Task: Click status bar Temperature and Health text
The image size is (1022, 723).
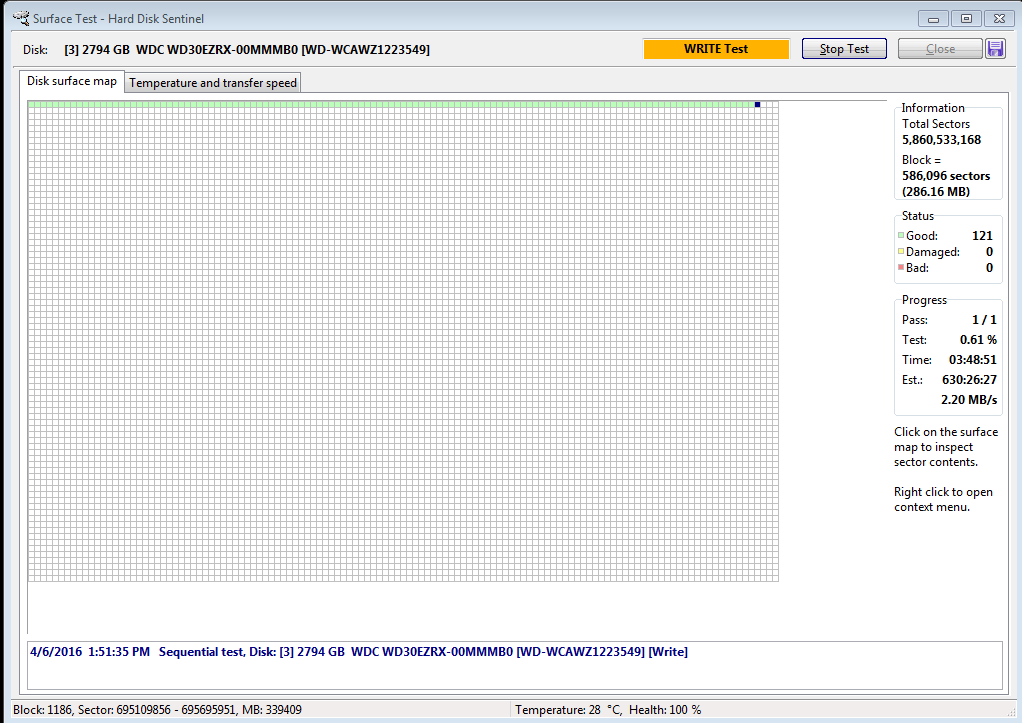Action: [x=607, y=709]
